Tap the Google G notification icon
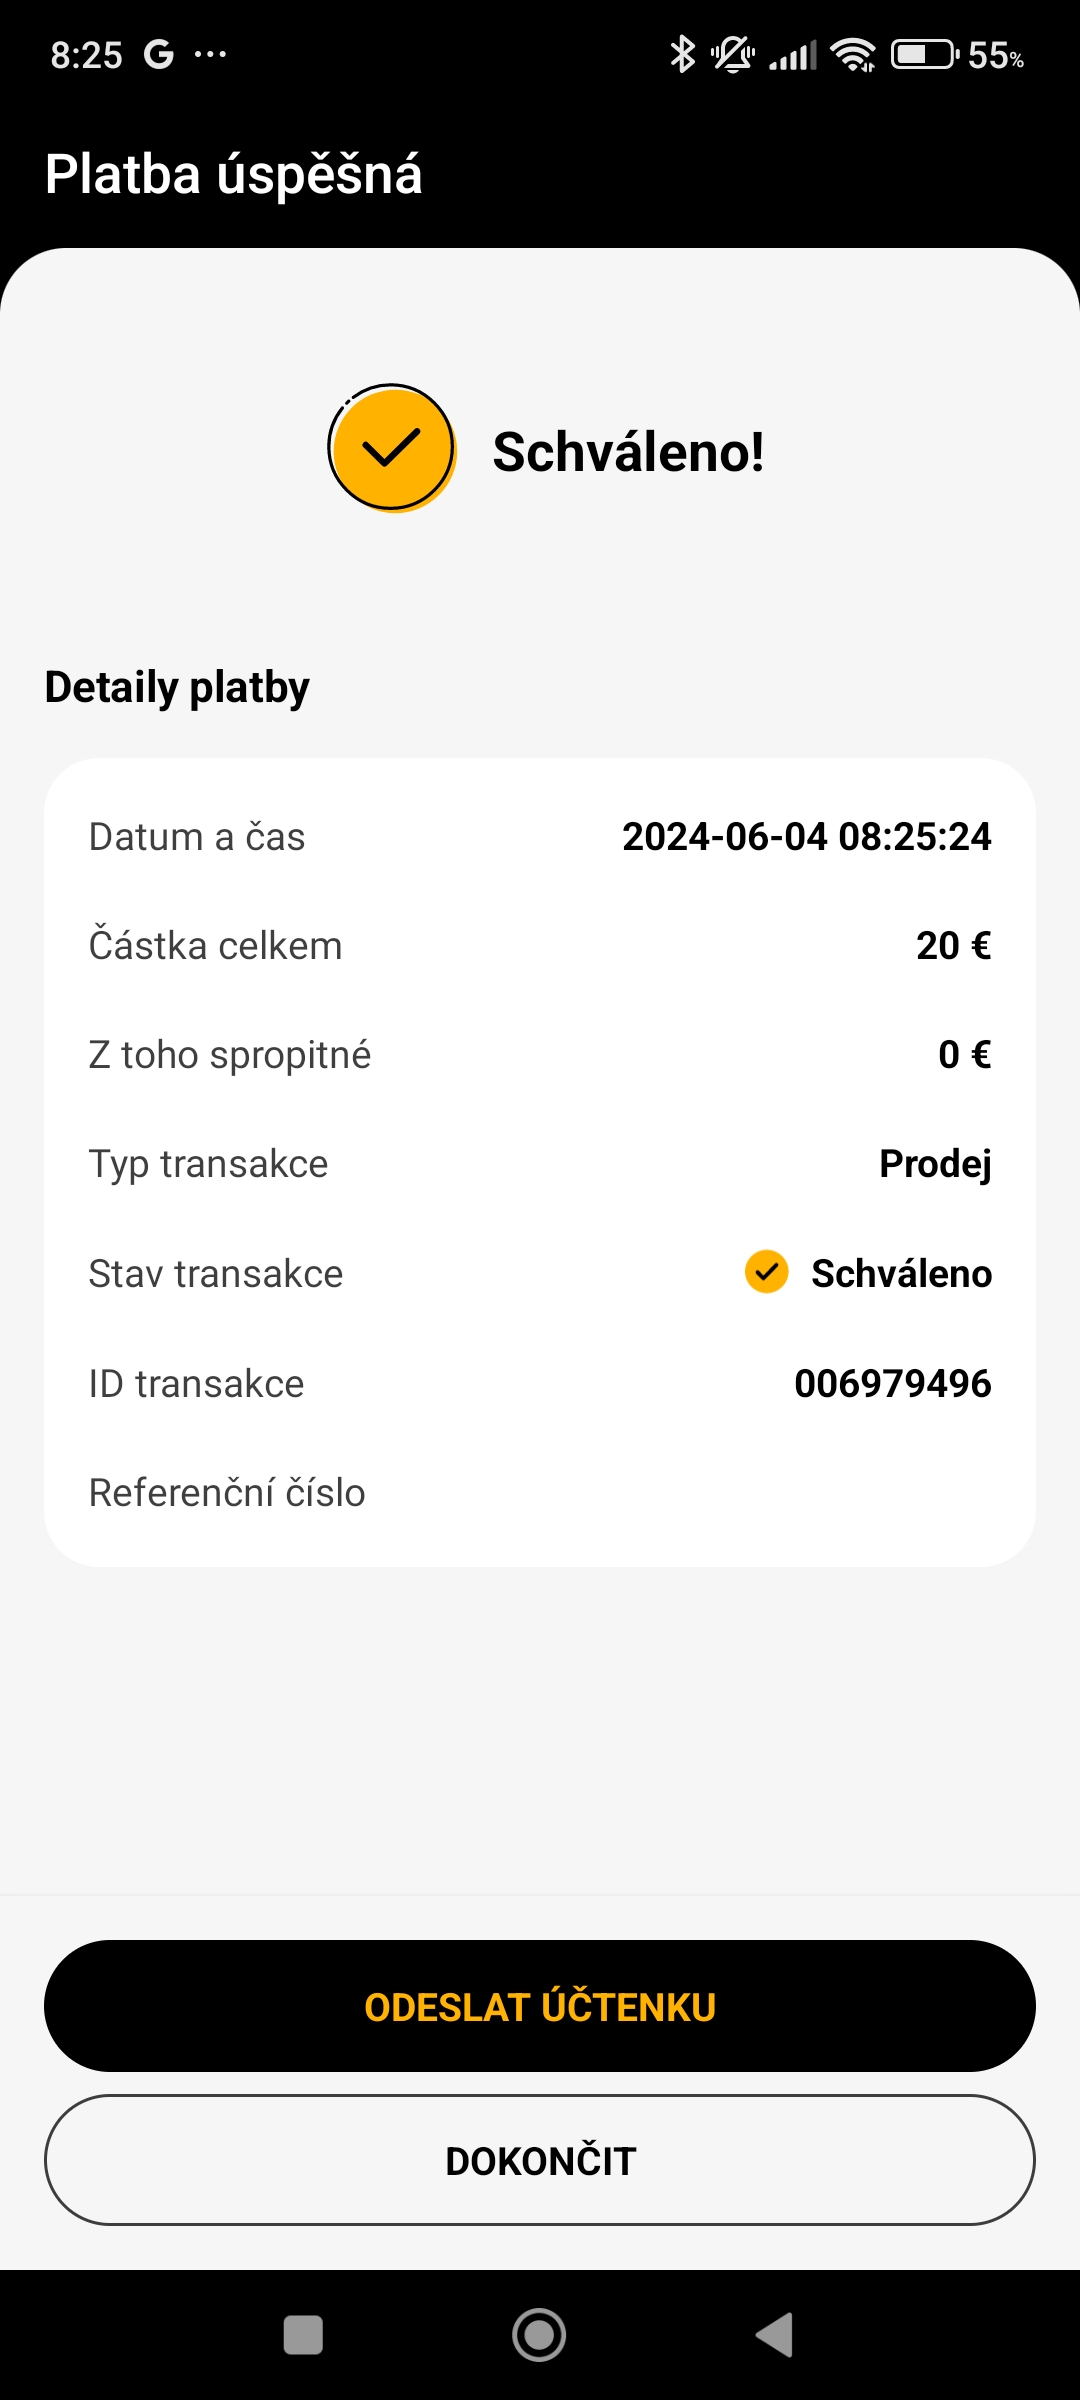Viewport: 1080px width, 2400px height. click(x=158, y=54)
